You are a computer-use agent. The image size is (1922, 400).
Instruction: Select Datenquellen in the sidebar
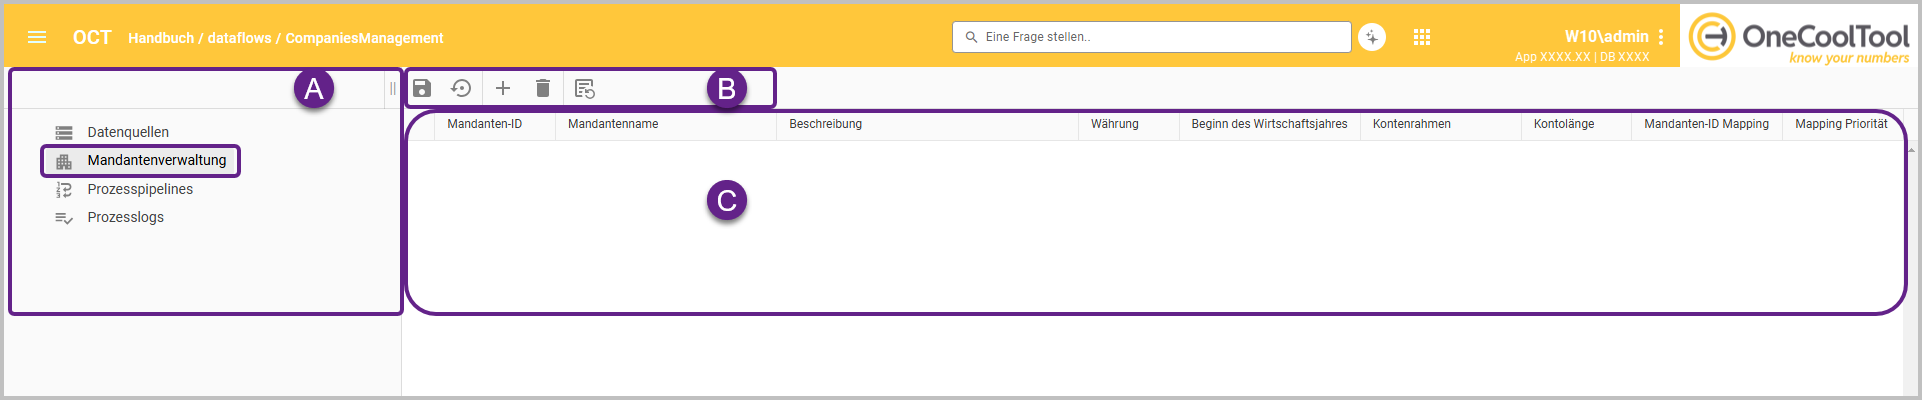(128, 132)
